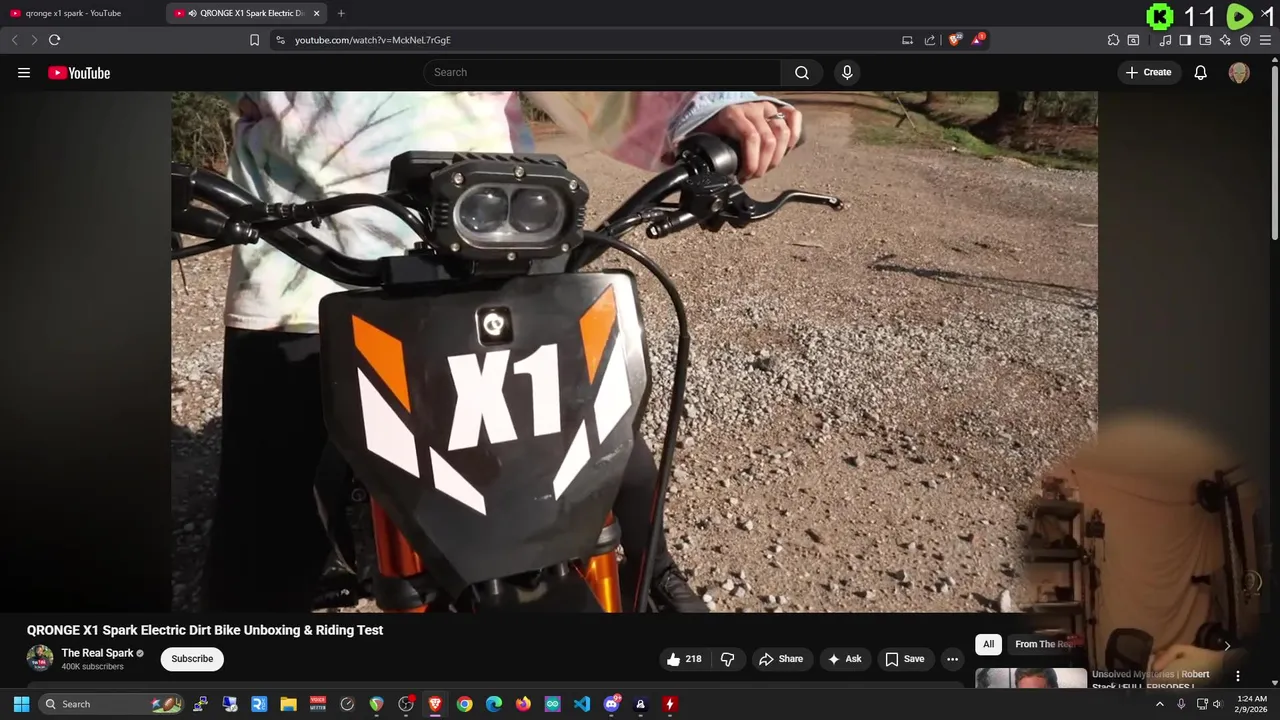Open File Explorer from the taskbar
This screenshot has width=1280, height=720.
click(288, 704)
